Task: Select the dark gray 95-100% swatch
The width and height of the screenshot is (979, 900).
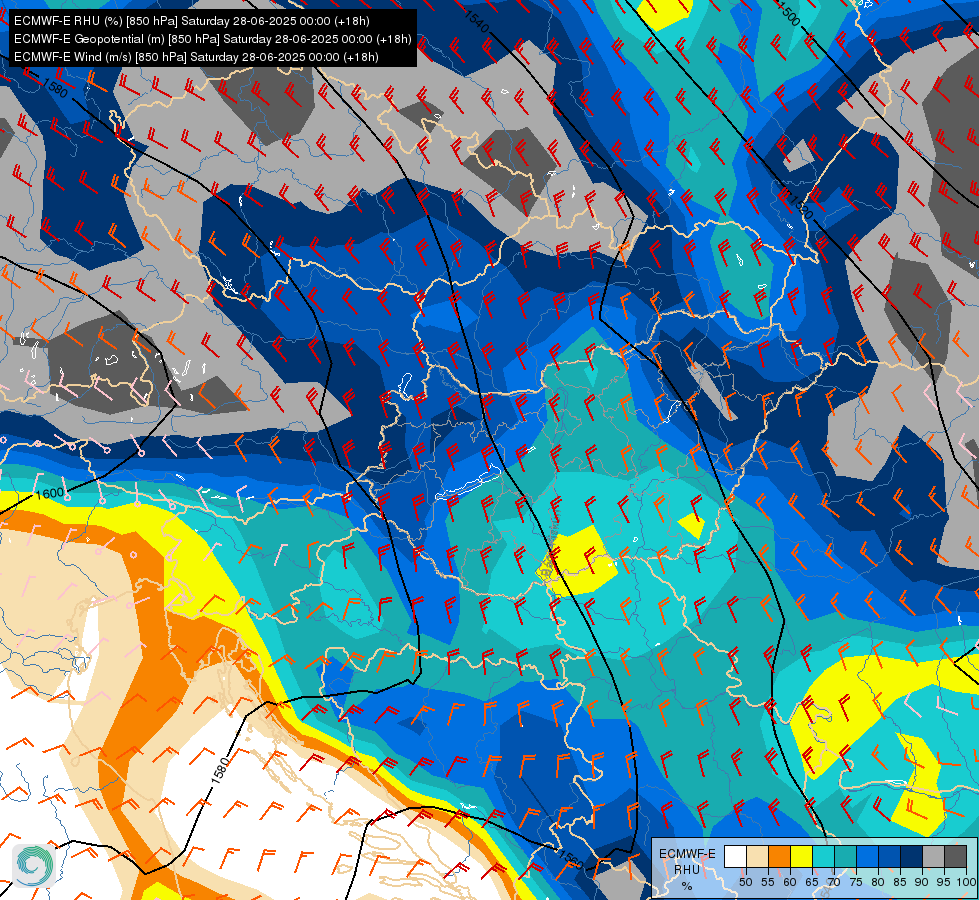Action: point(956,856)
